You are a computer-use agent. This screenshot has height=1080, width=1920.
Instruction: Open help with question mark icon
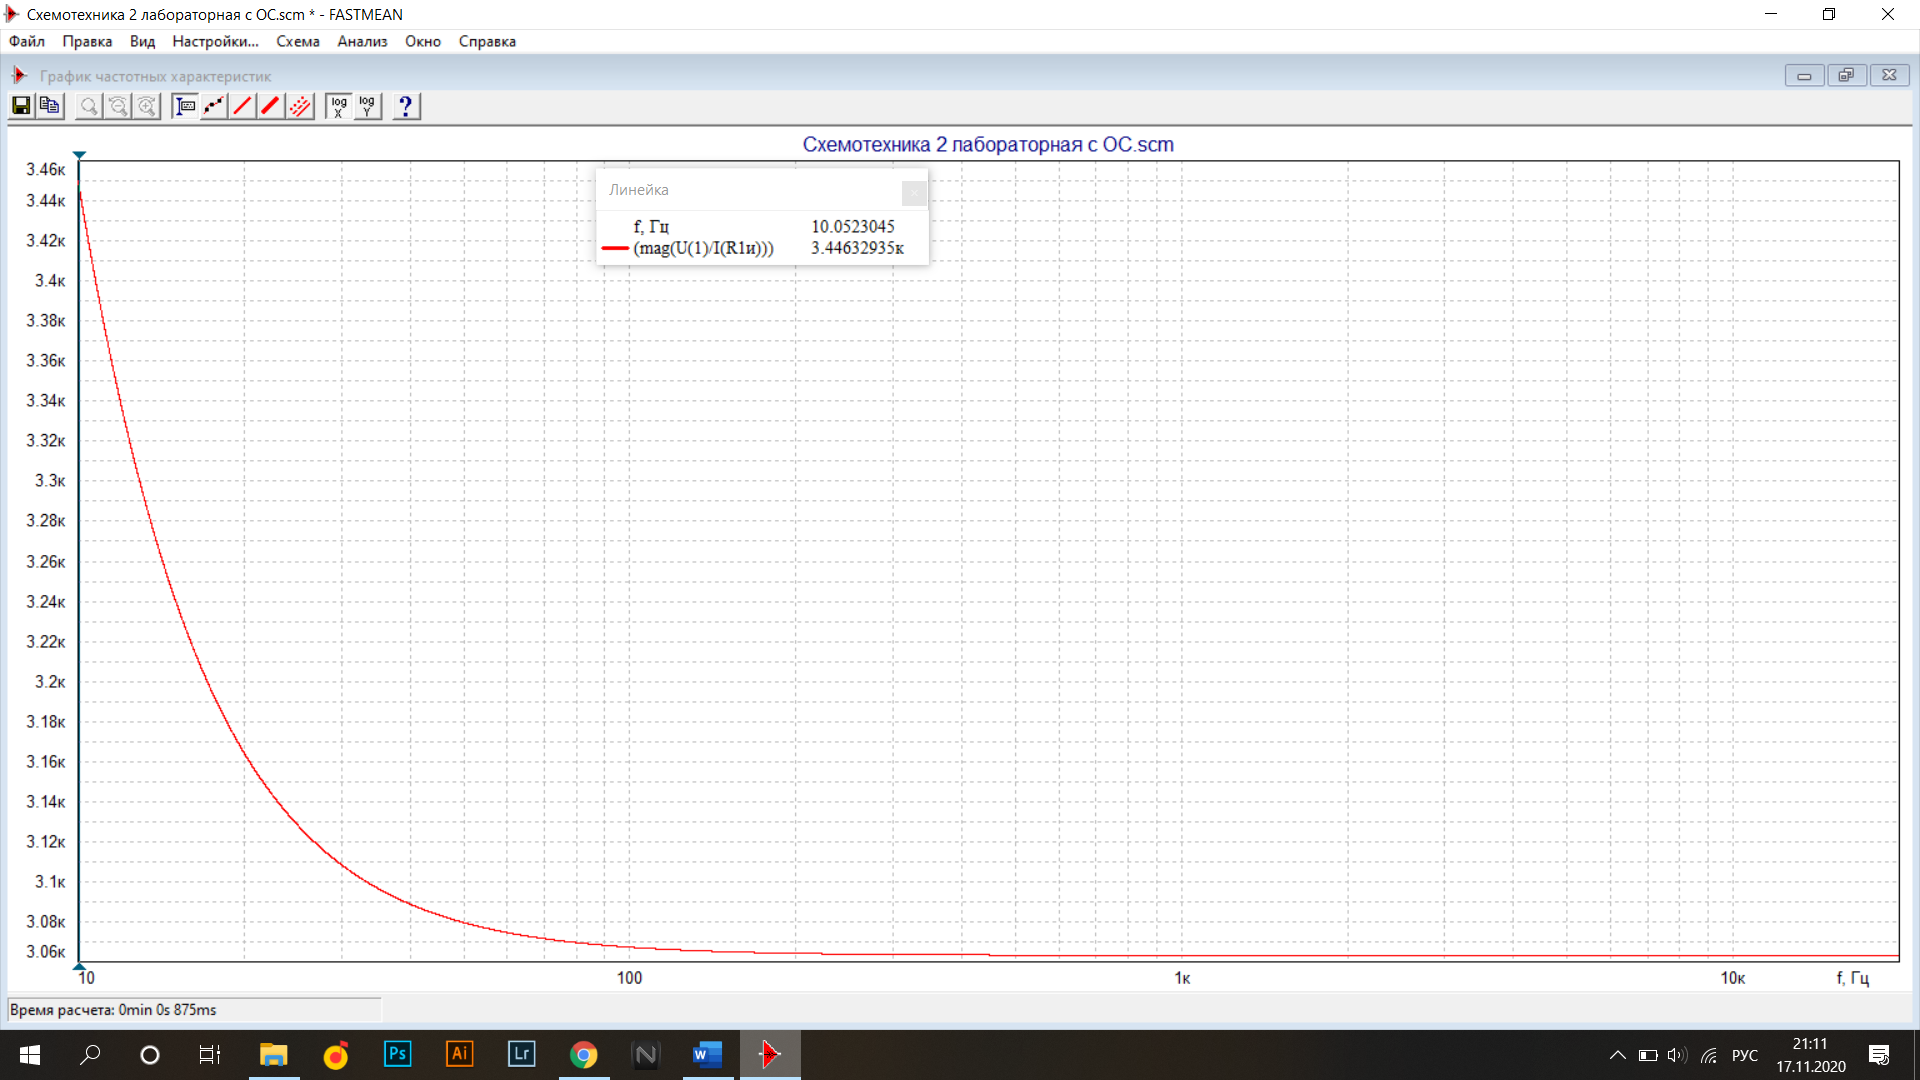coord(406,106)
